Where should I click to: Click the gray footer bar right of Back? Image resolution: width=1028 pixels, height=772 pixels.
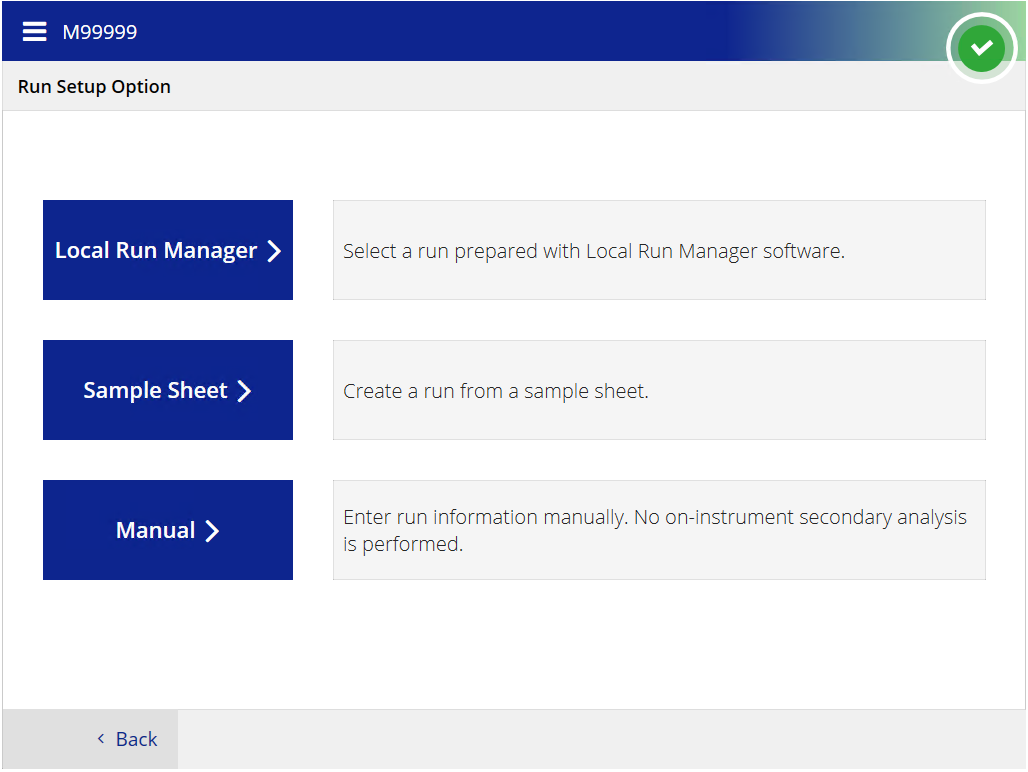[600, 740]
